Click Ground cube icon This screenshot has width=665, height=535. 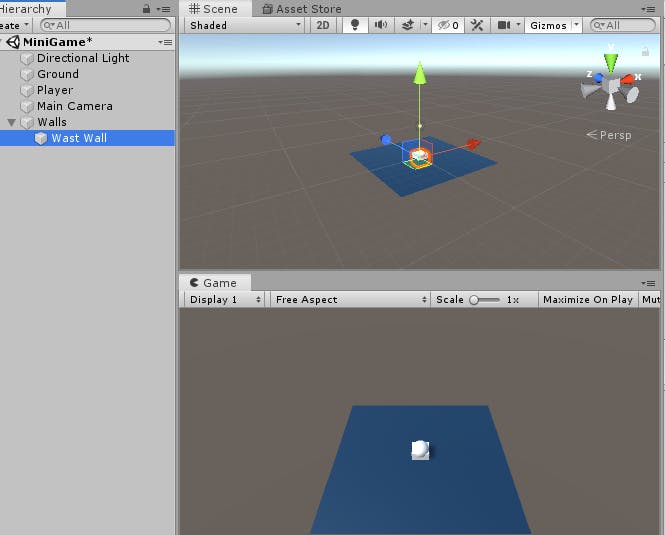coord(27,75)
